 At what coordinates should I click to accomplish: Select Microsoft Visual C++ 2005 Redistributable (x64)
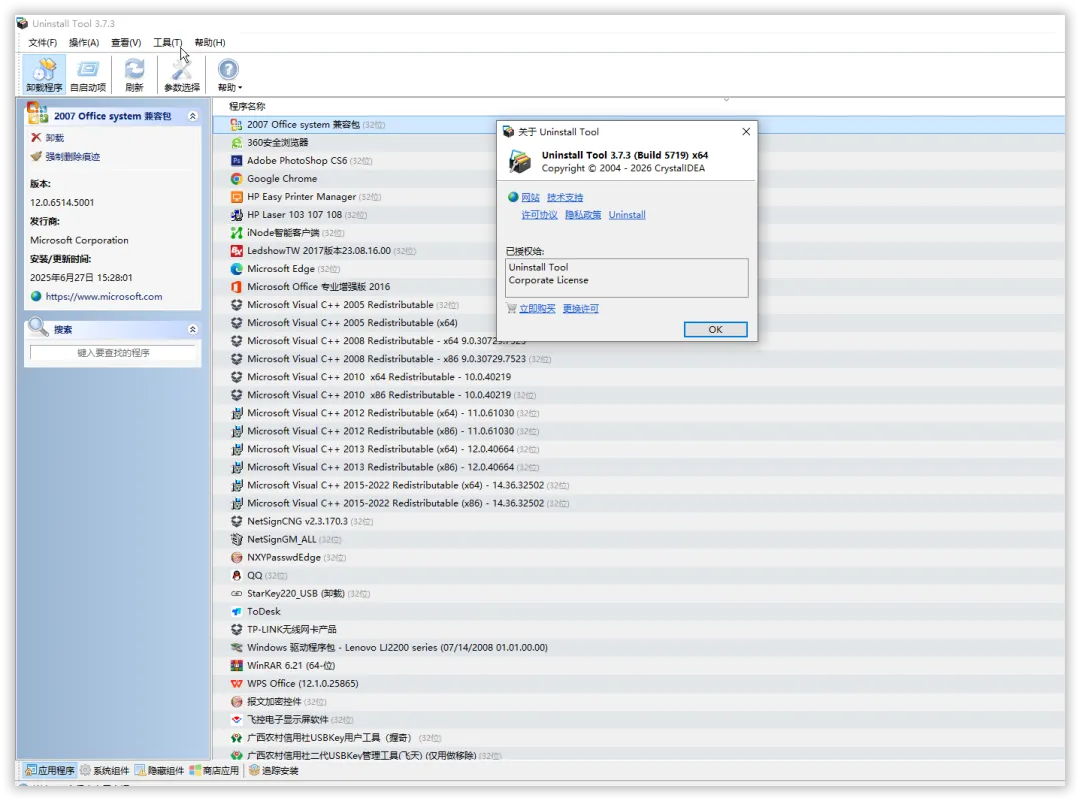click(x=638, y=323)
